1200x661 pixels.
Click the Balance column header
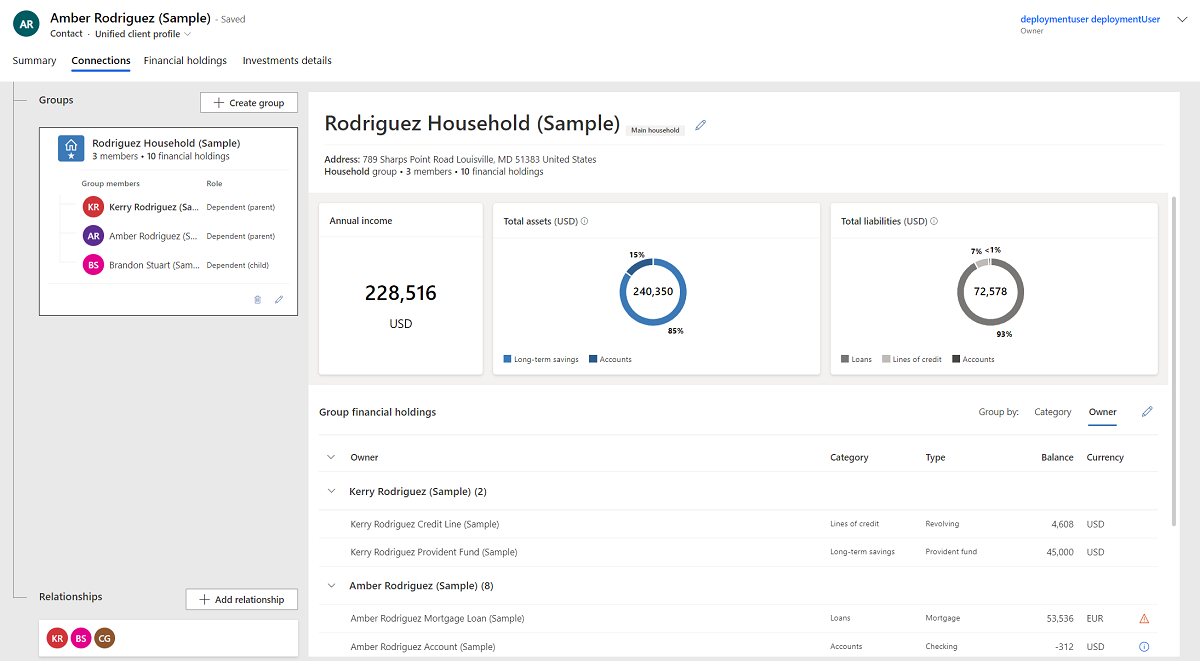click(x=1057, y=457)
